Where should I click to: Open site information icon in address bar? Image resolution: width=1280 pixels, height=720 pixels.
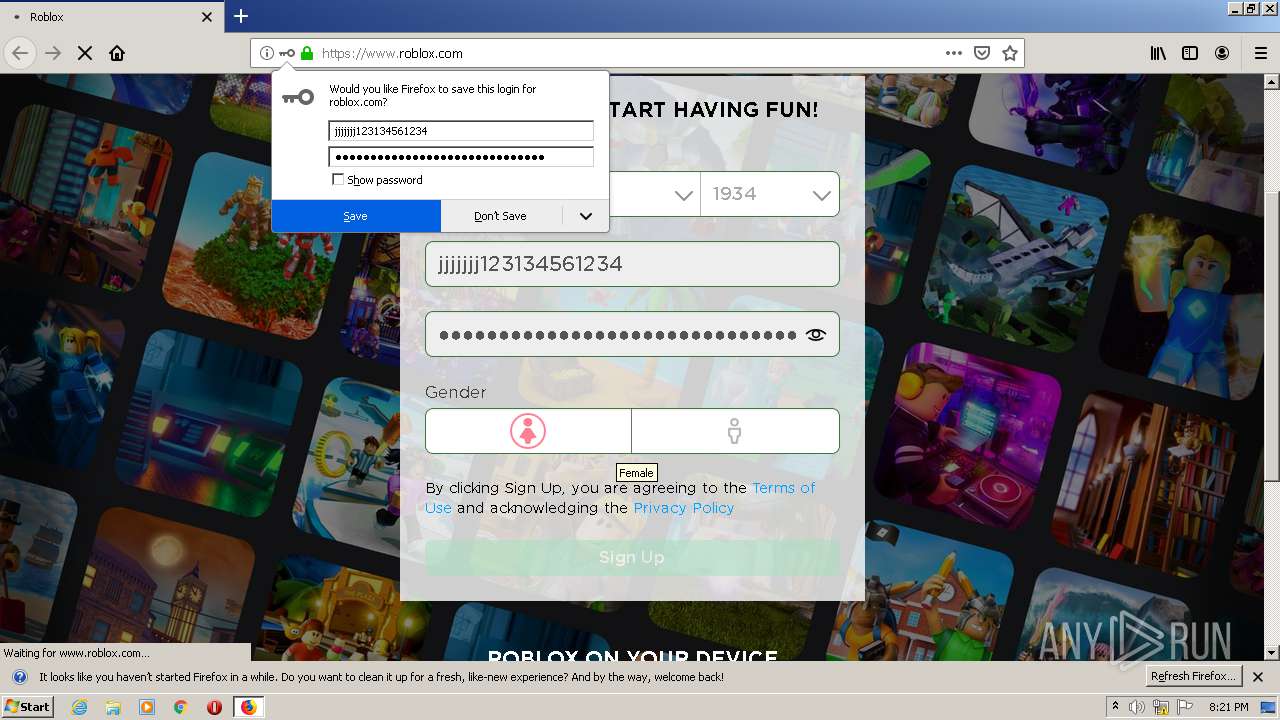(266, 53)
